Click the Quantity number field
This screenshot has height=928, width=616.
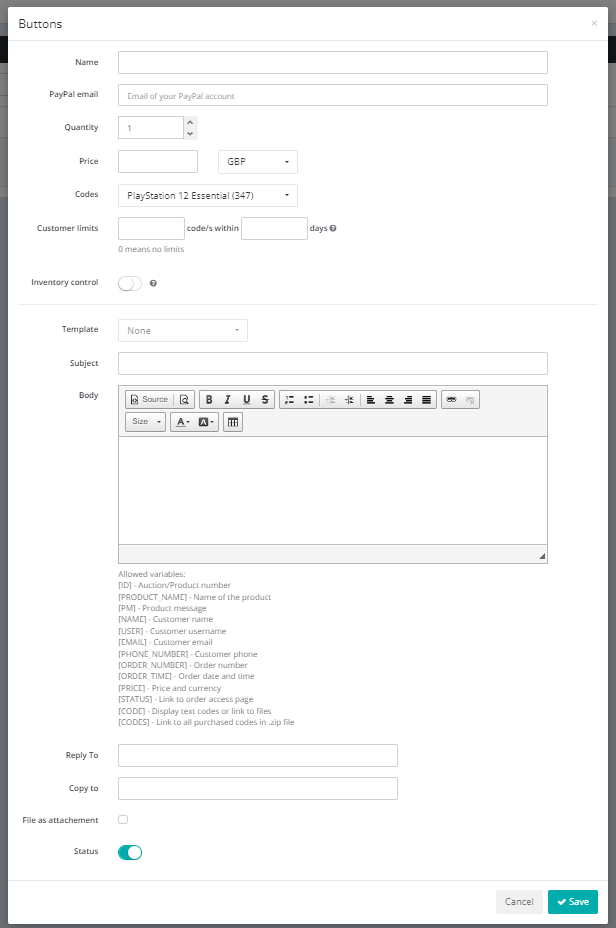click(151, 128)
